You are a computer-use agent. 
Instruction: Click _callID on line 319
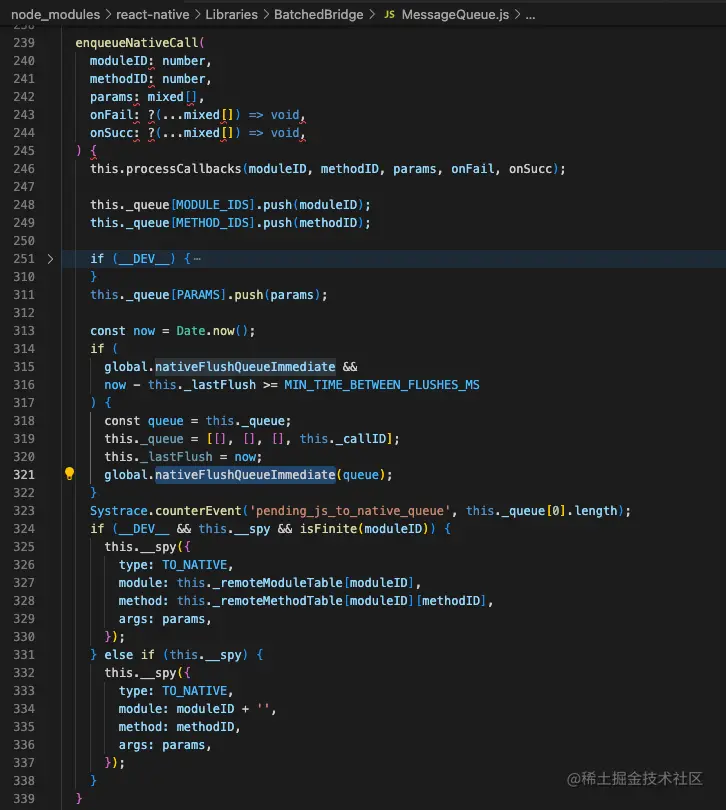[361, 439]
